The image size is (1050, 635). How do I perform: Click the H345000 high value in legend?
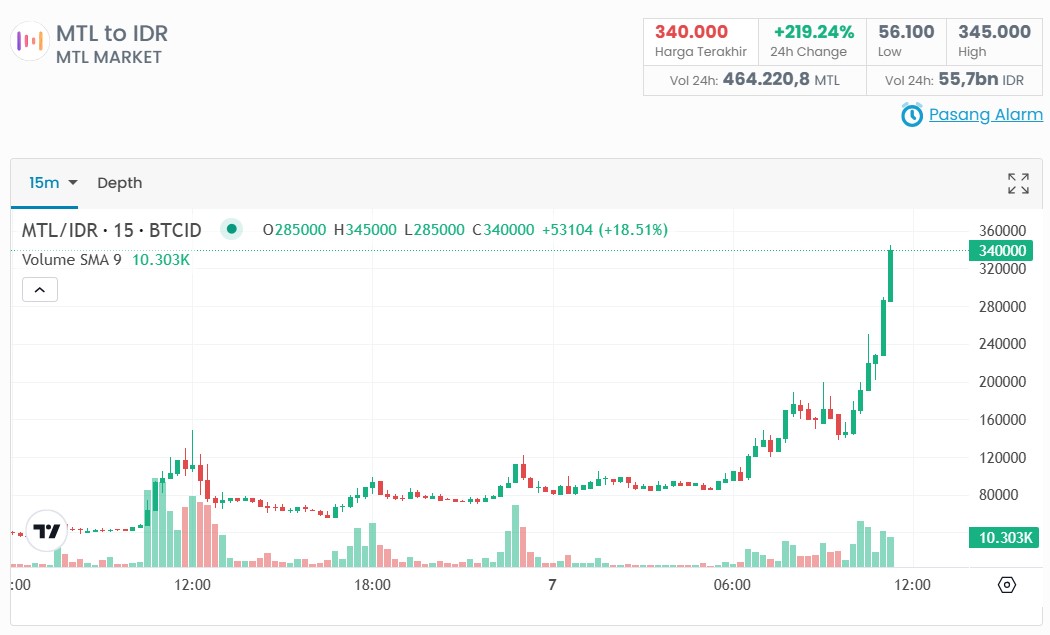pos(365,230)
